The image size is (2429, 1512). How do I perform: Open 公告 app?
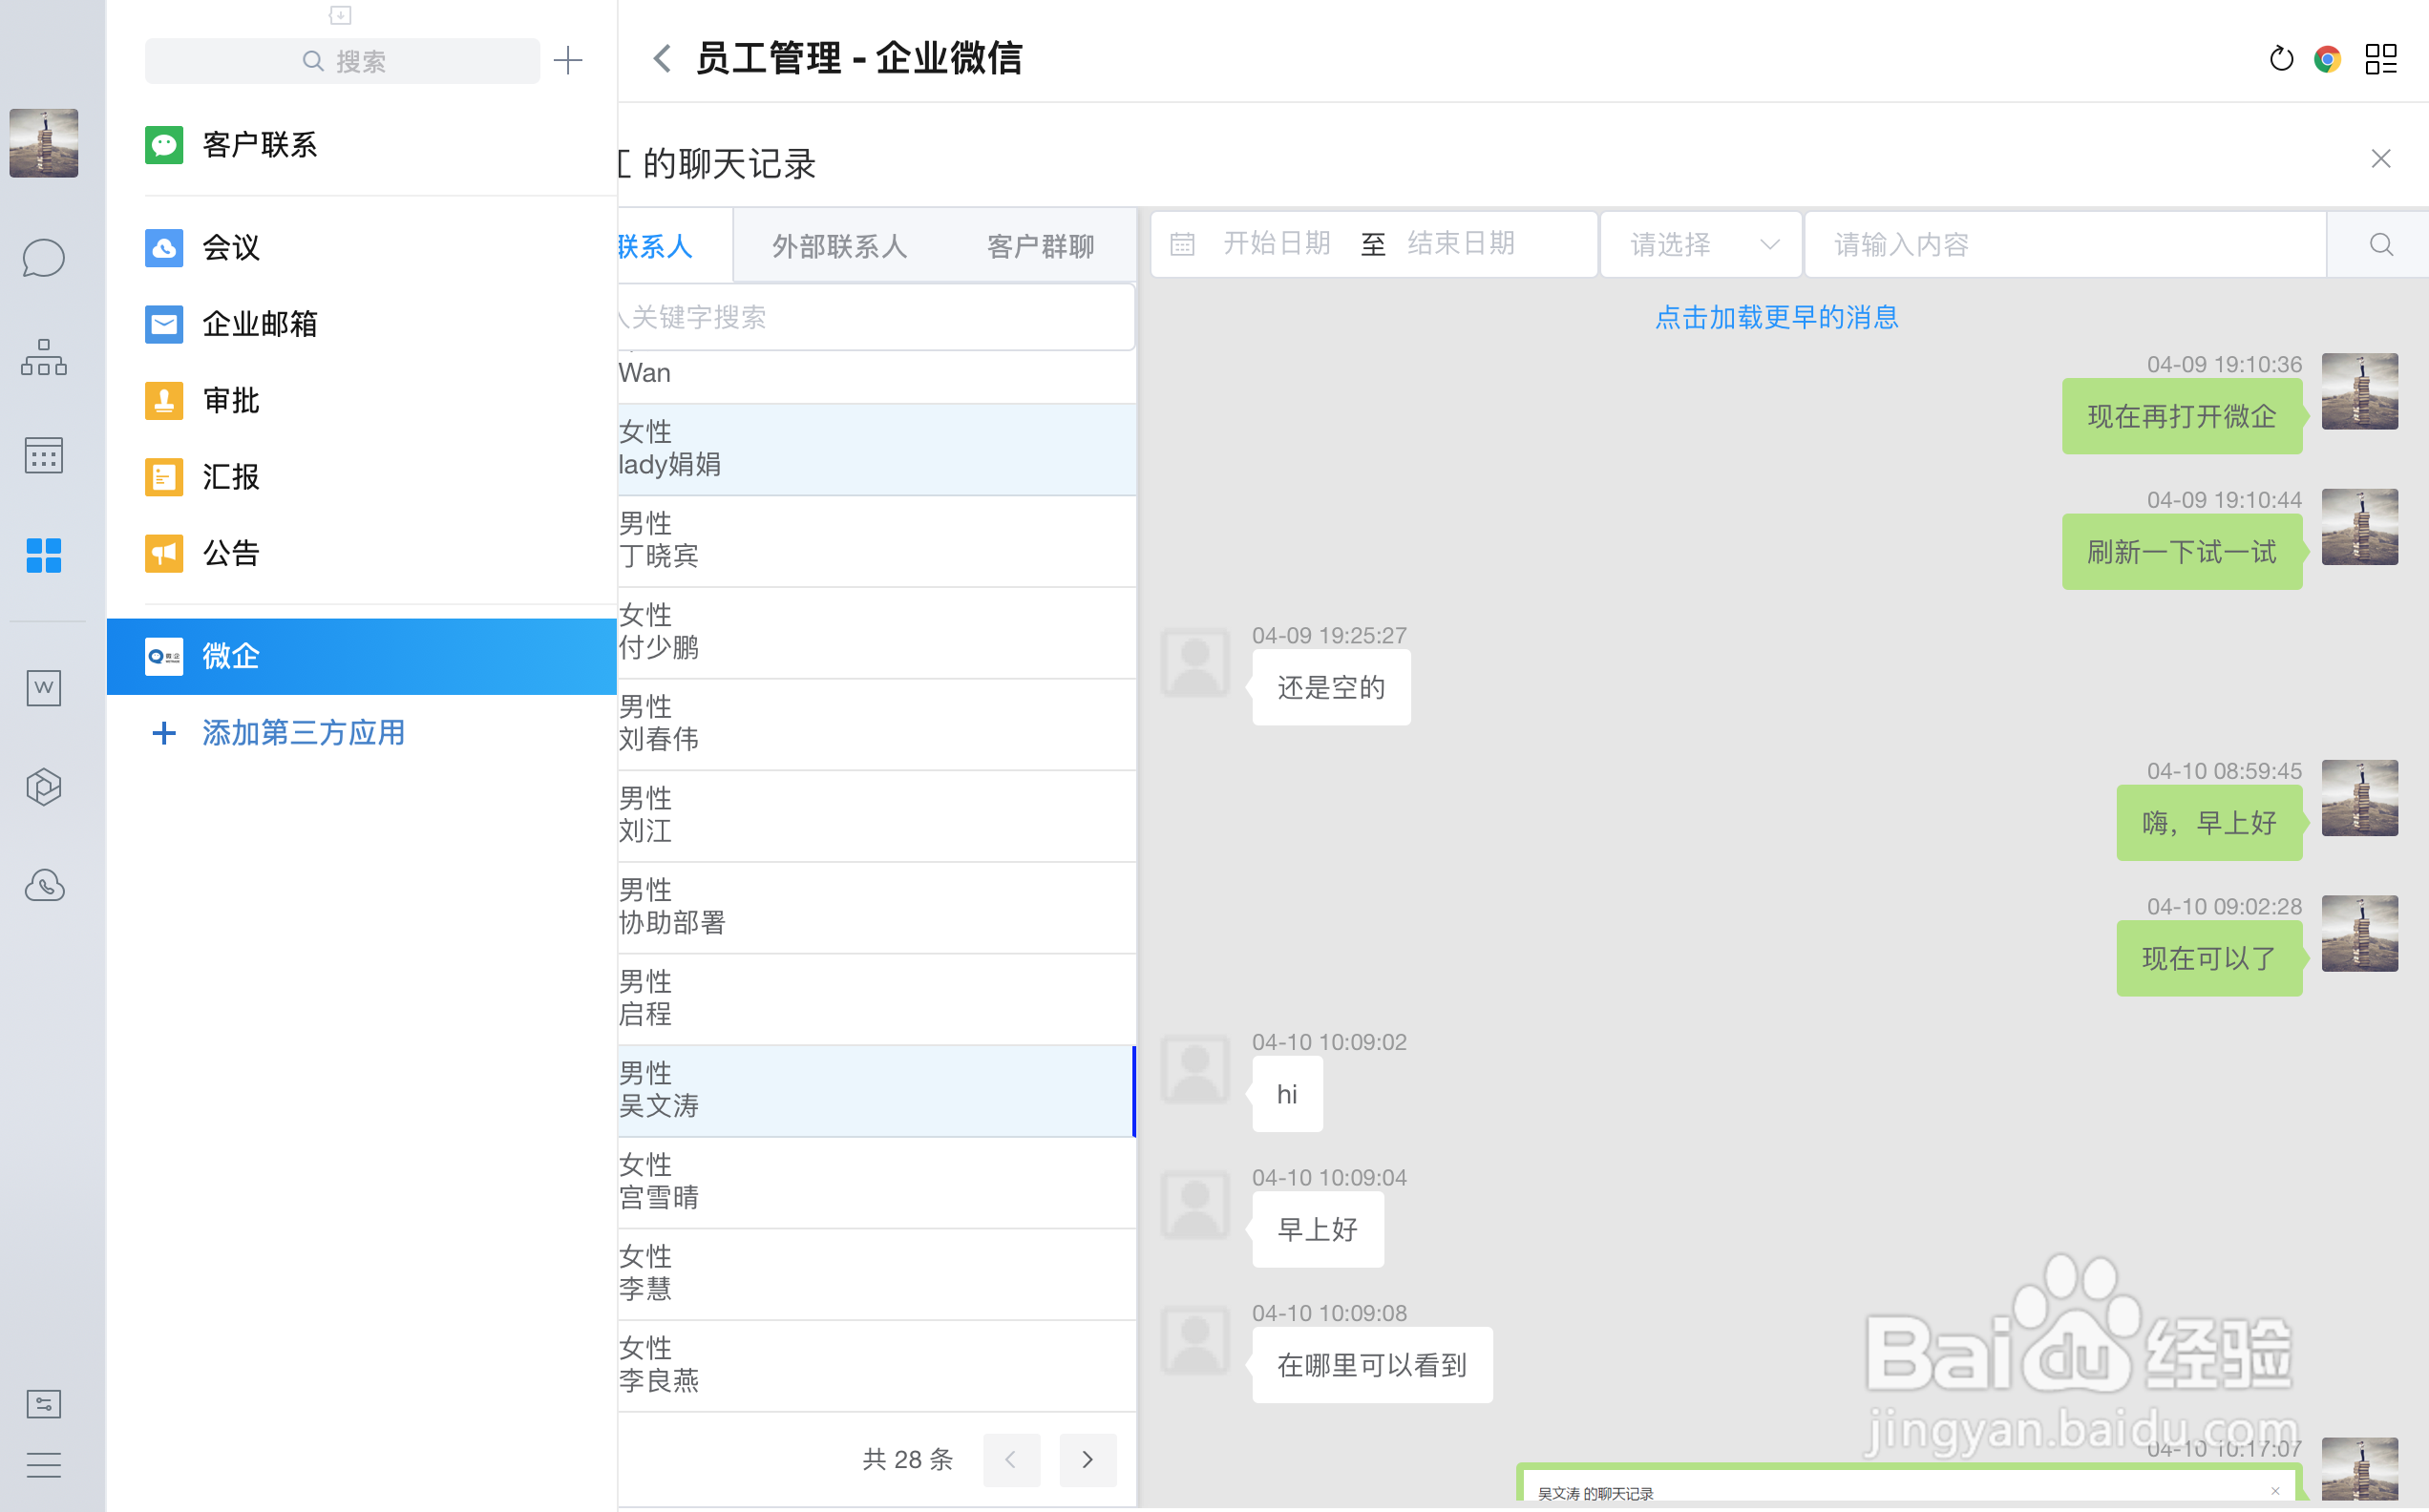pyautogui.click(x=361, y=553)
